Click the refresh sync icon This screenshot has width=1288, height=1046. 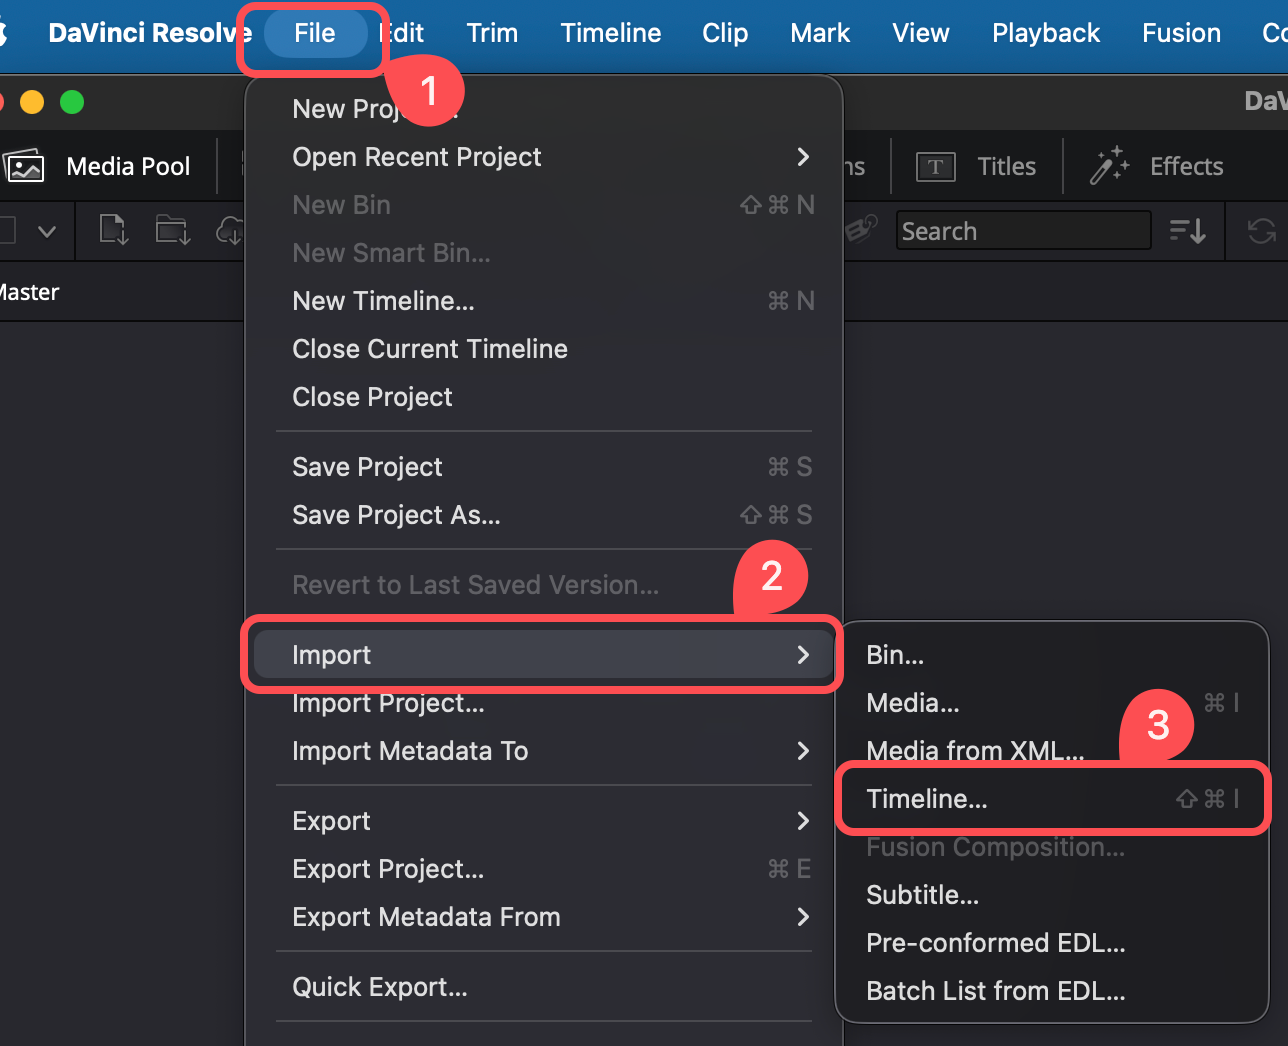1262,231
